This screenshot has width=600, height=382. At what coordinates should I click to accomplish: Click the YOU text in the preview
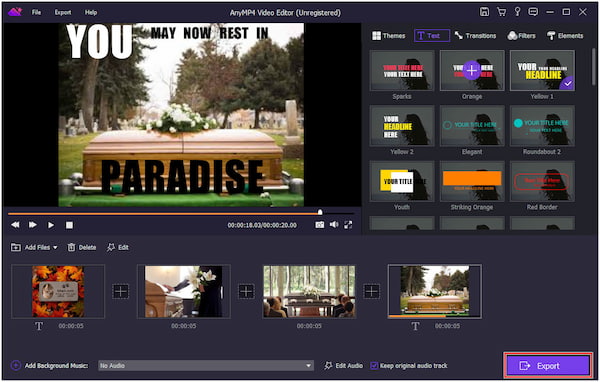click(x=99, y=41)
